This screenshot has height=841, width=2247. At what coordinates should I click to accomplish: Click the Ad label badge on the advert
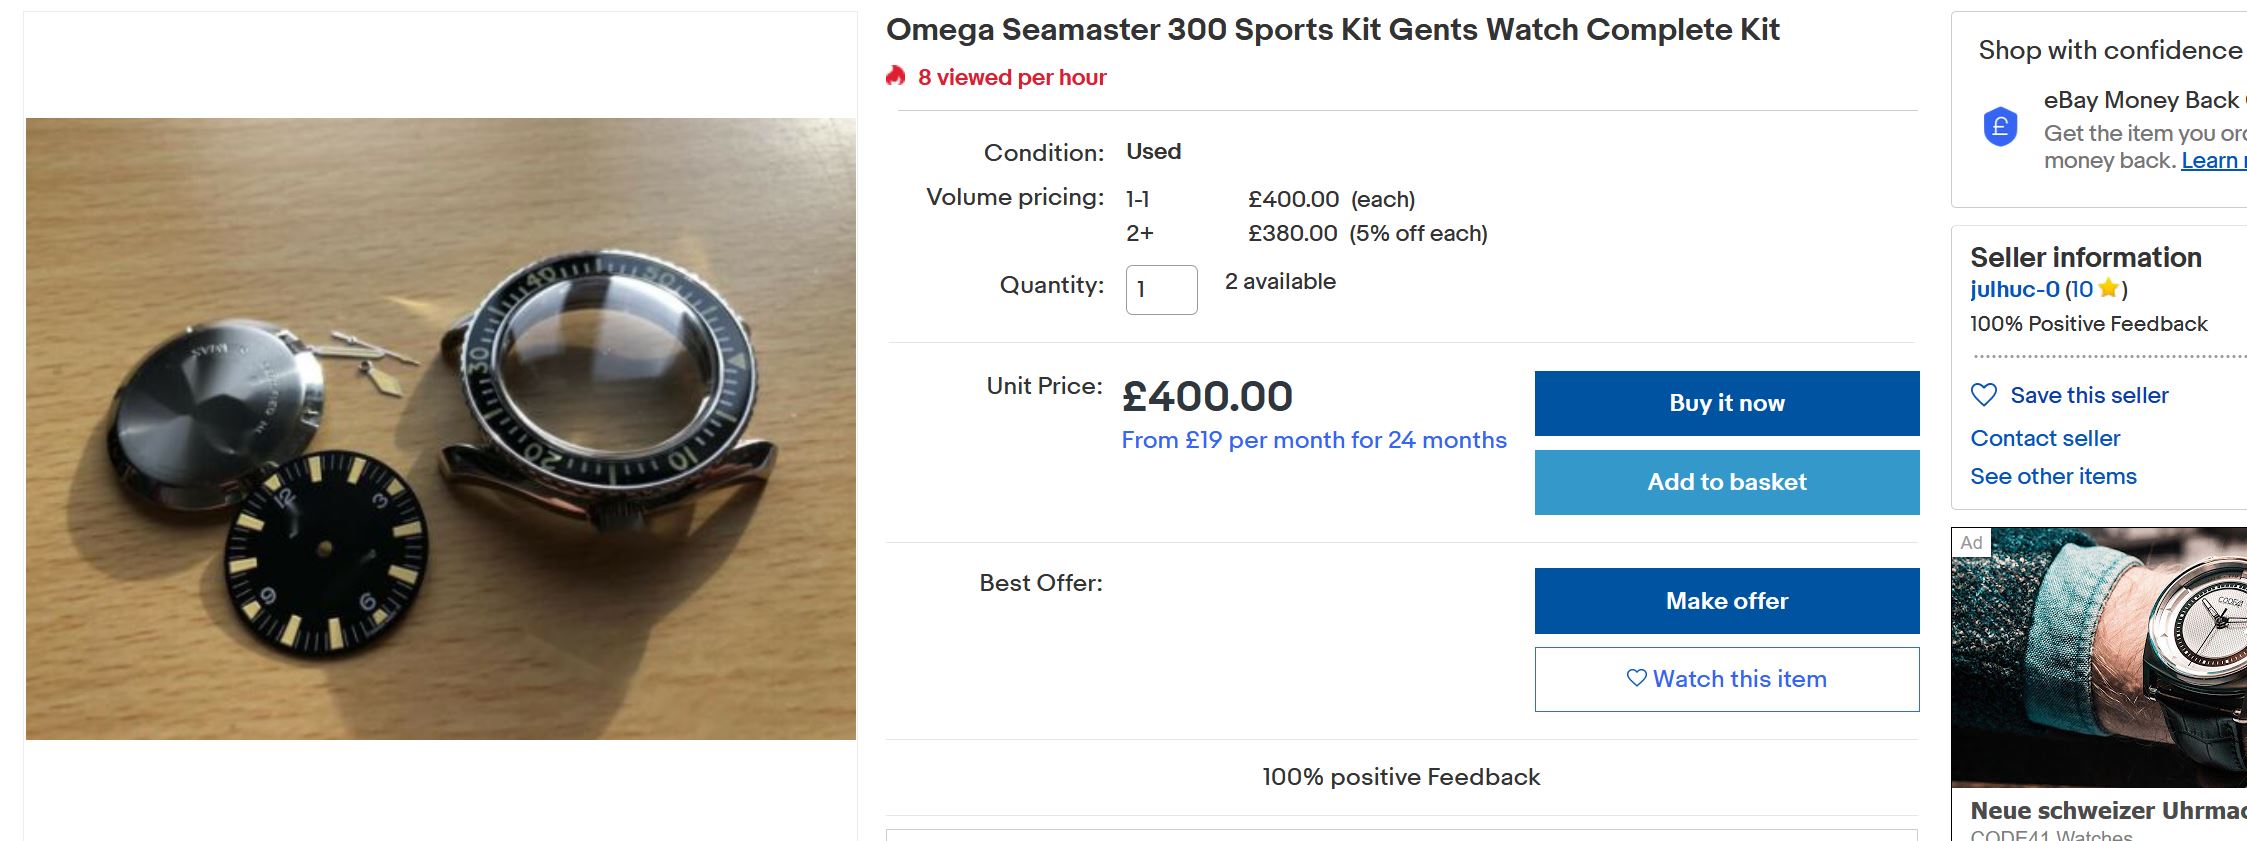pos(1971,543)
